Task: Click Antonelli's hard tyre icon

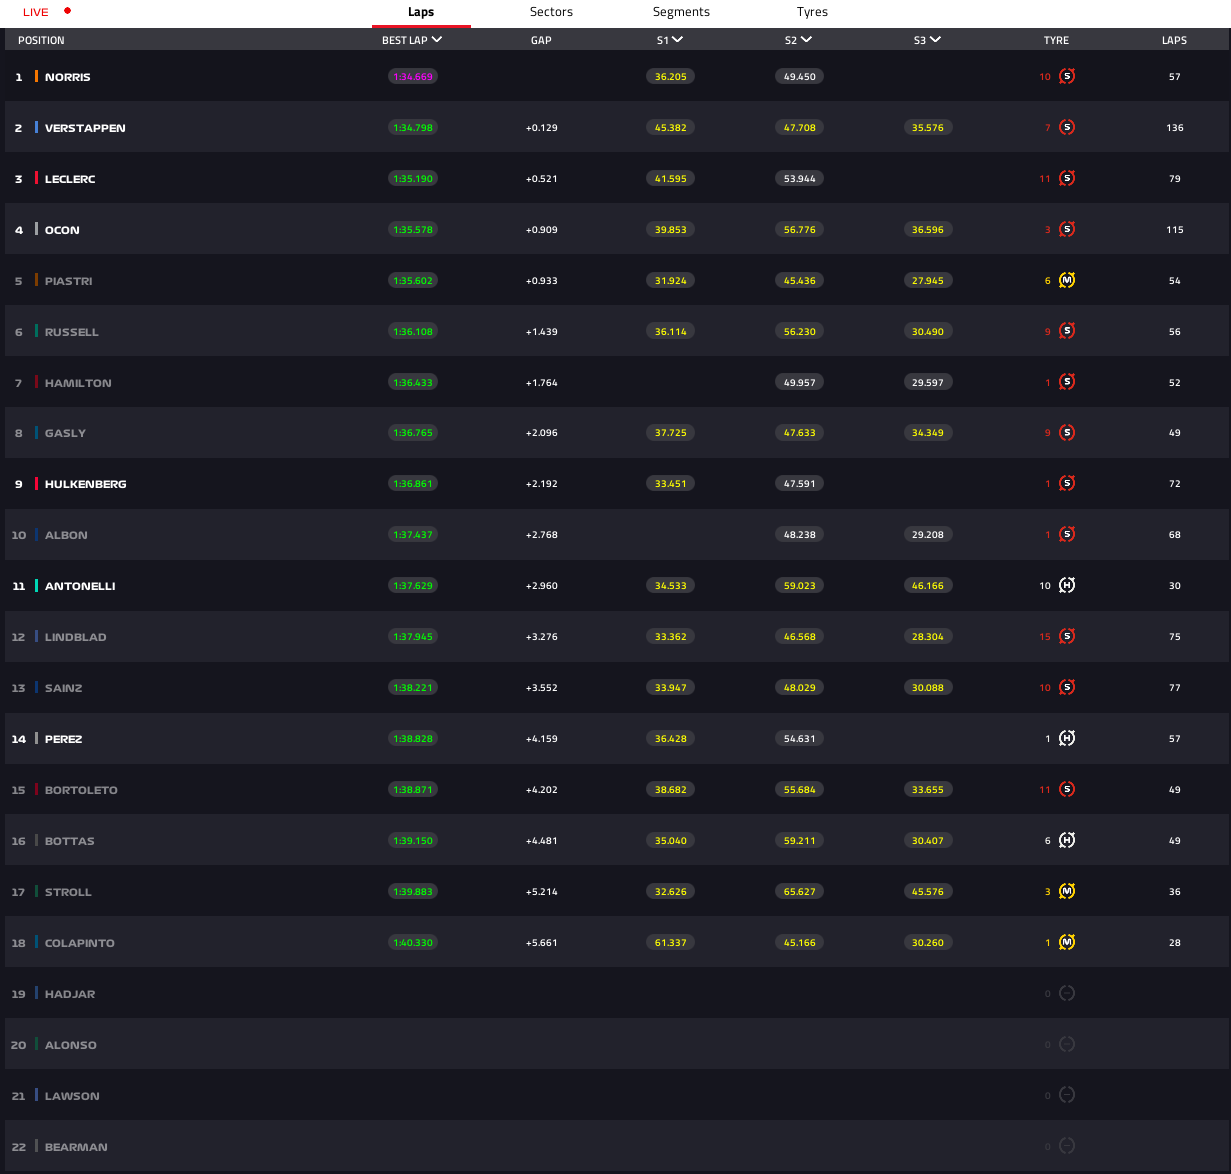Action: tap(1067, 586)
